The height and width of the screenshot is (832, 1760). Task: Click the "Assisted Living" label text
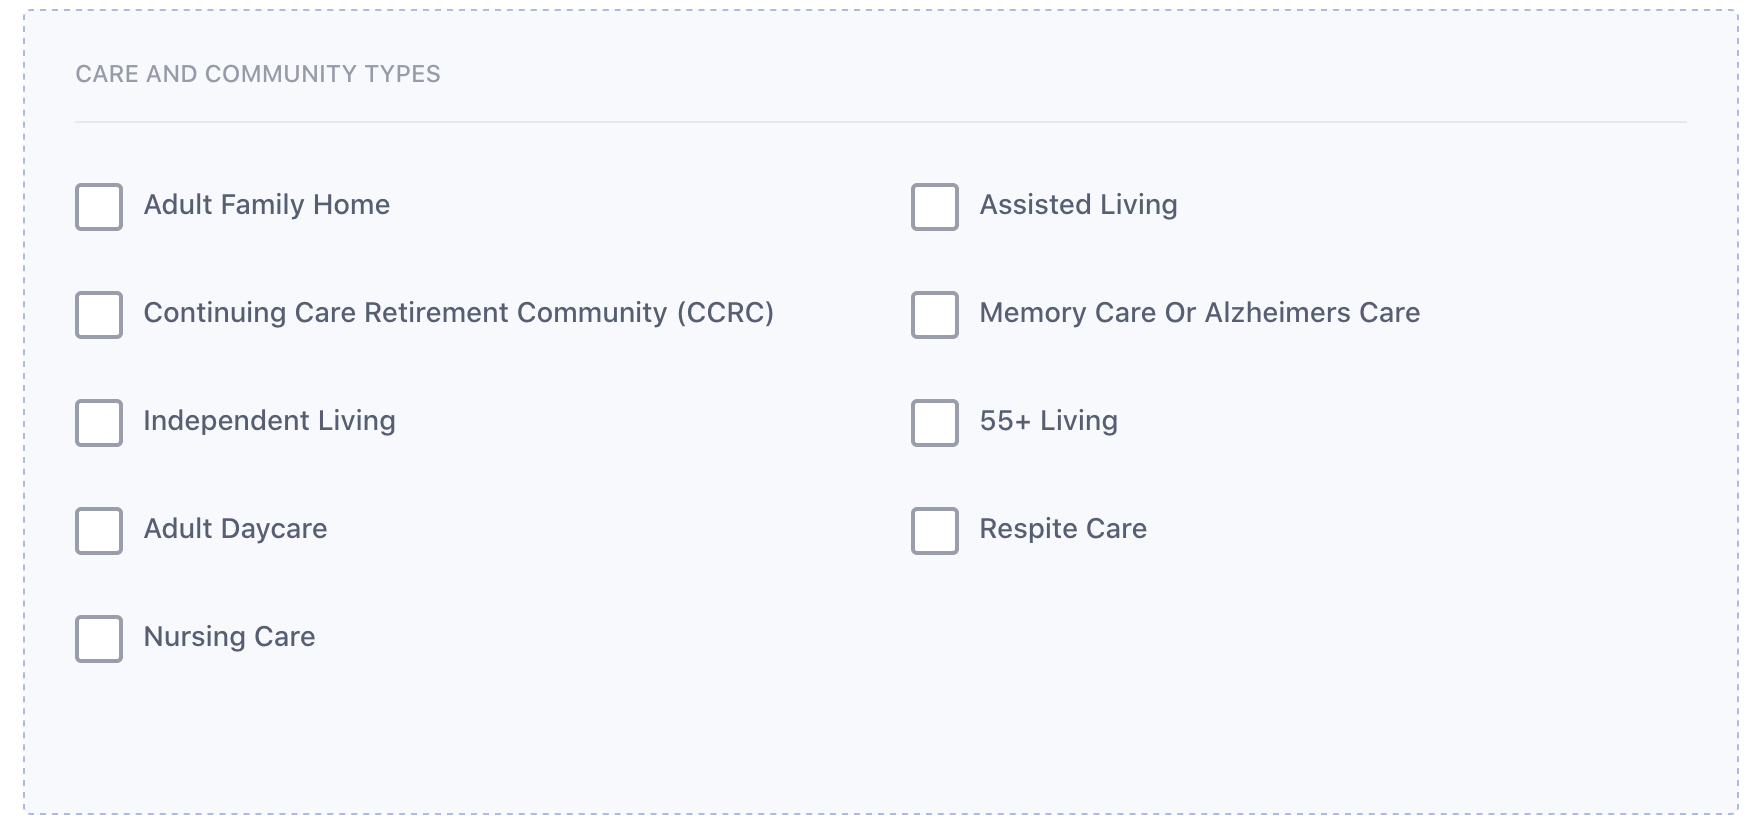coord(1078,205)
